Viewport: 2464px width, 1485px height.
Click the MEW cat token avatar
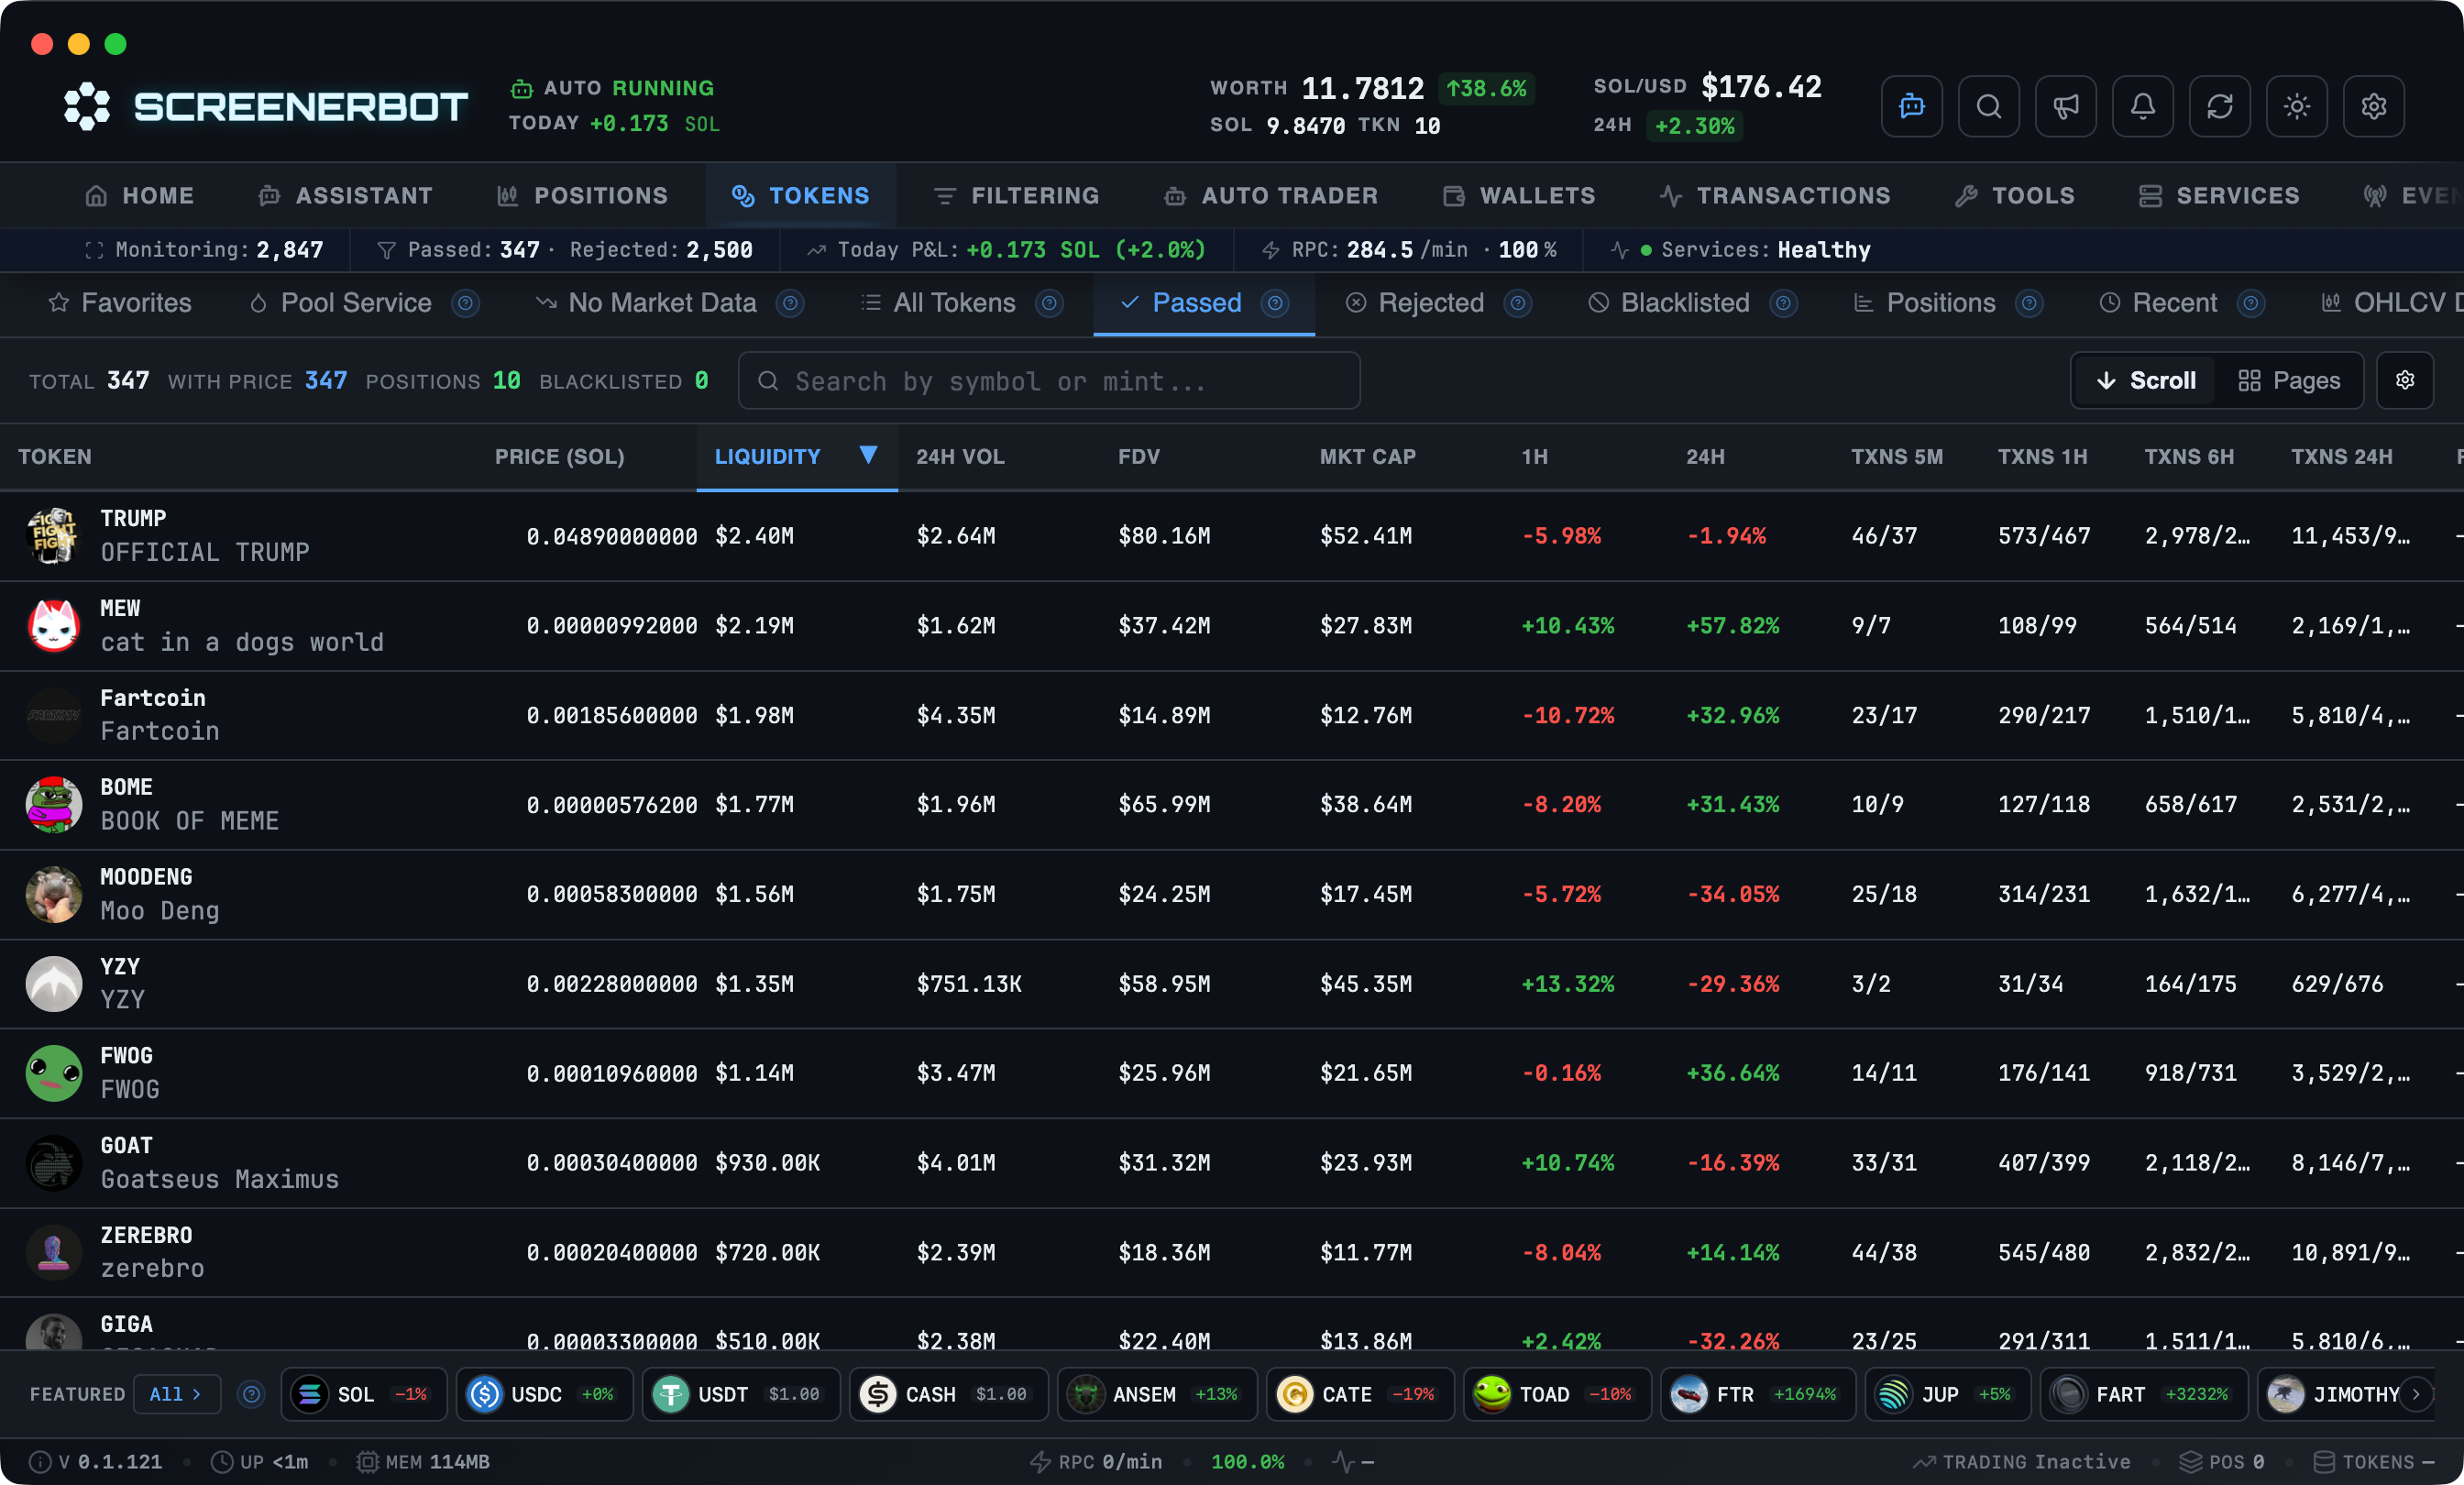click(53, 625)
